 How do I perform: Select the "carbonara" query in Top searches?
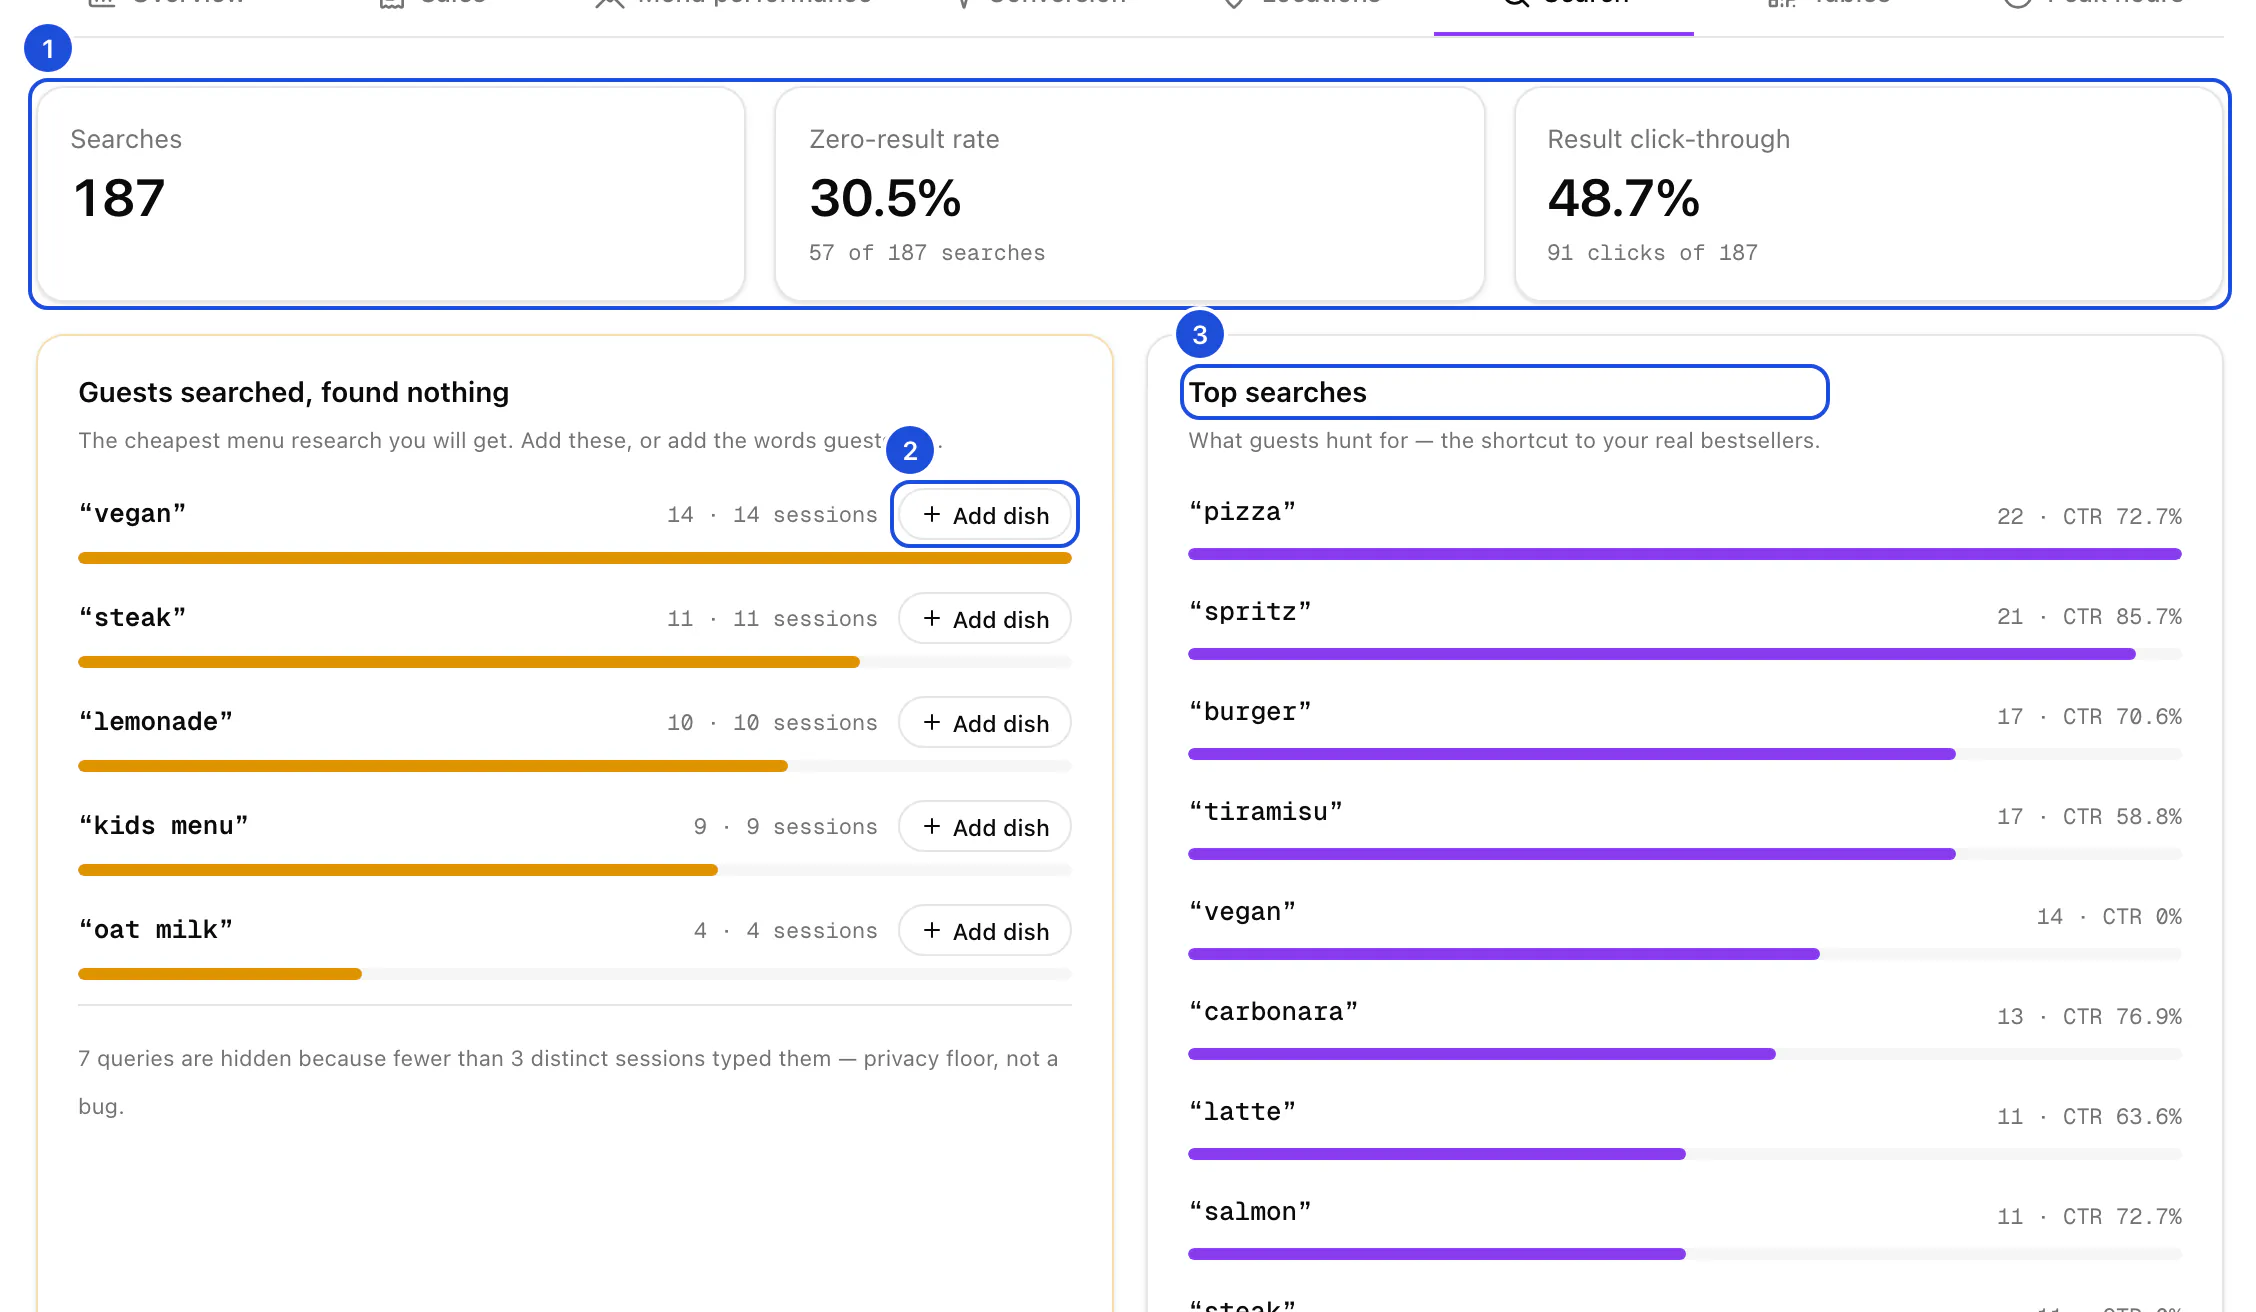[1273, 1012]
